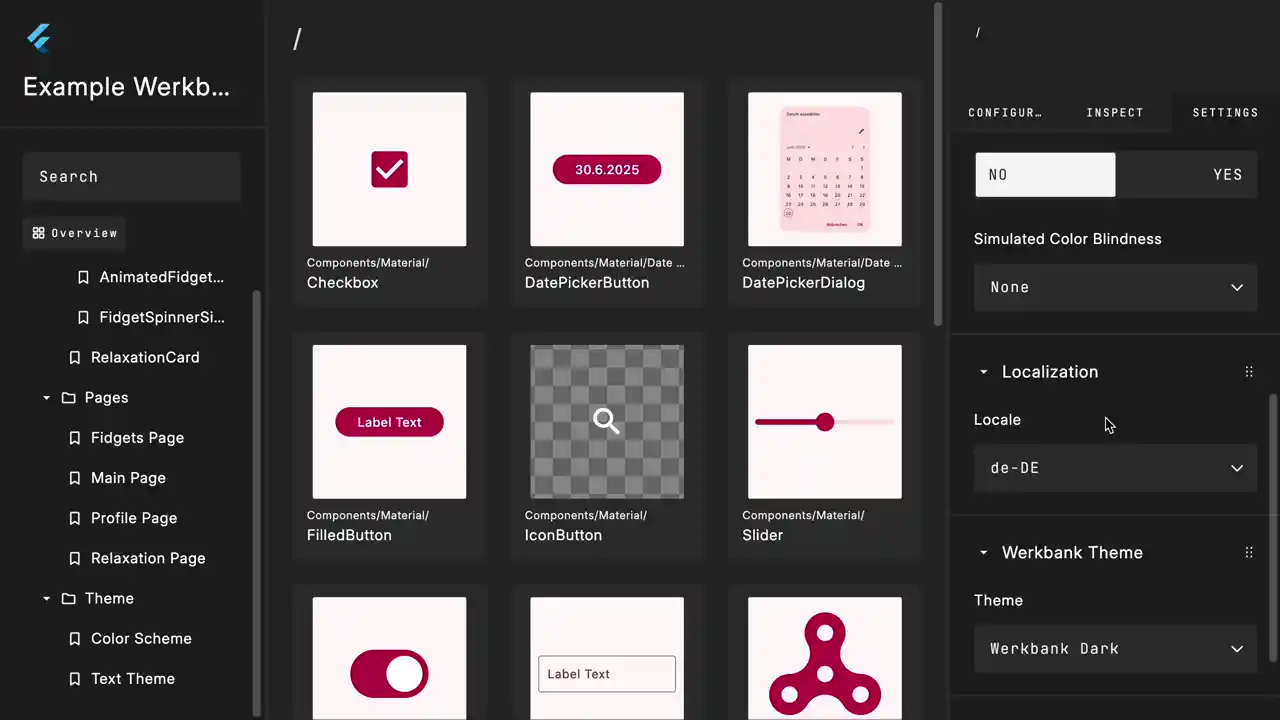Screen dimensions: 1280x720
Task: Open Relaxation Page in tree
Action: 148,558
